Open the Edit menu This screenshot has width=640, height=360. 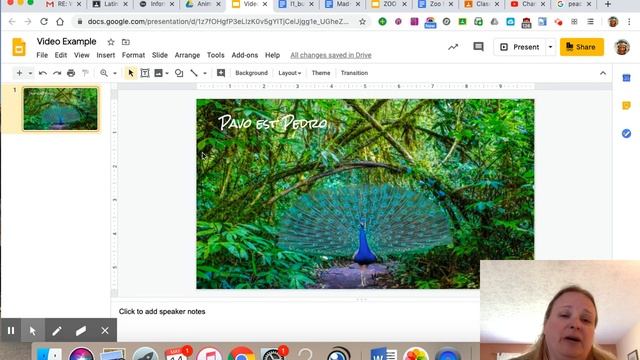(x=61, y=55)
